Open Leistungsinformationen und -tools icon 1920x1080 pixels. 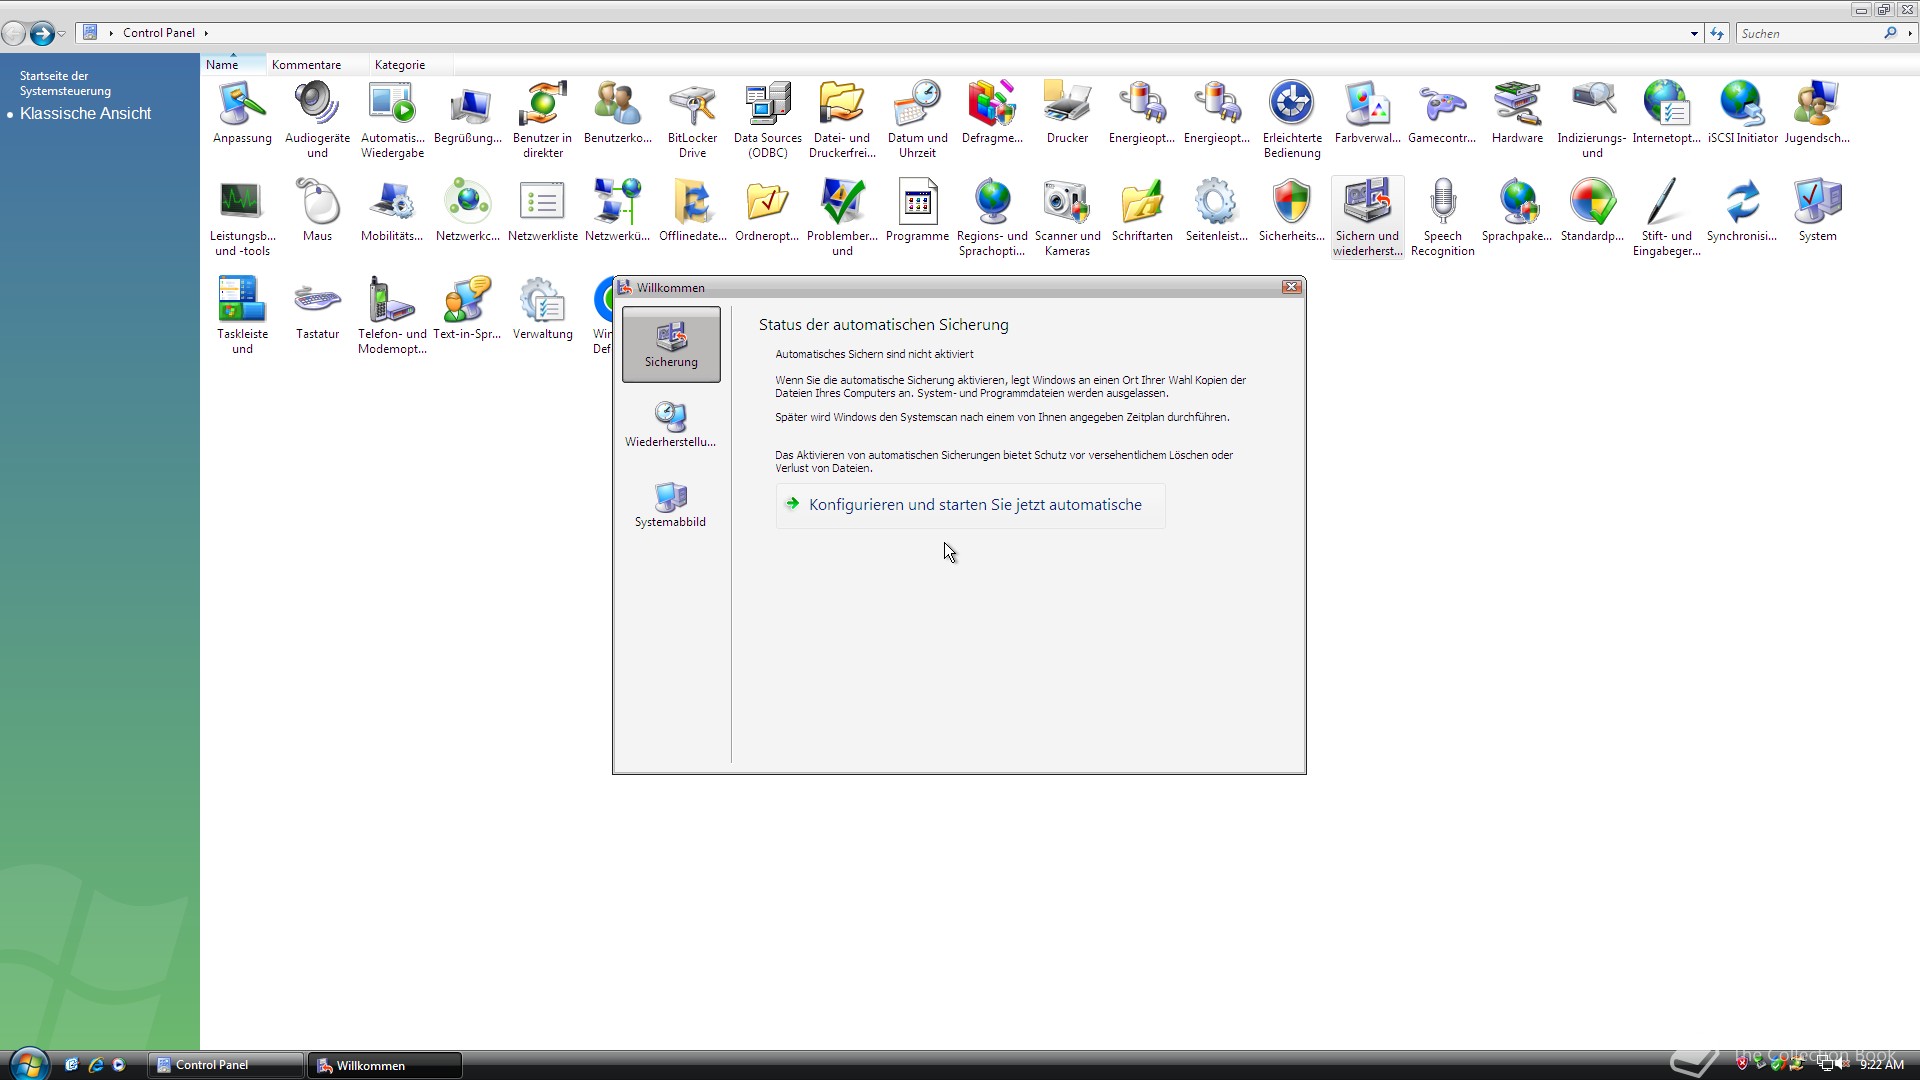(242, 218)
